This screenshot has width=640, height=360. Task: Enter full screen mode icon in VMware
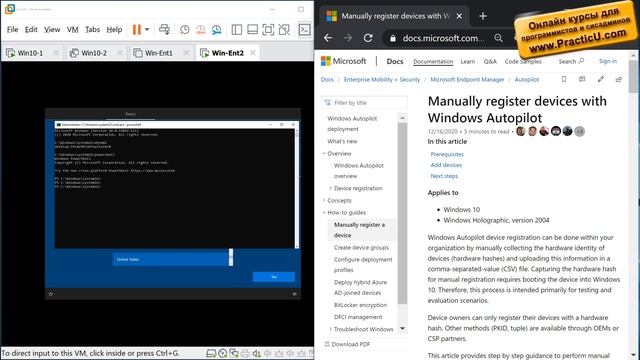click(x=268, y=29)
